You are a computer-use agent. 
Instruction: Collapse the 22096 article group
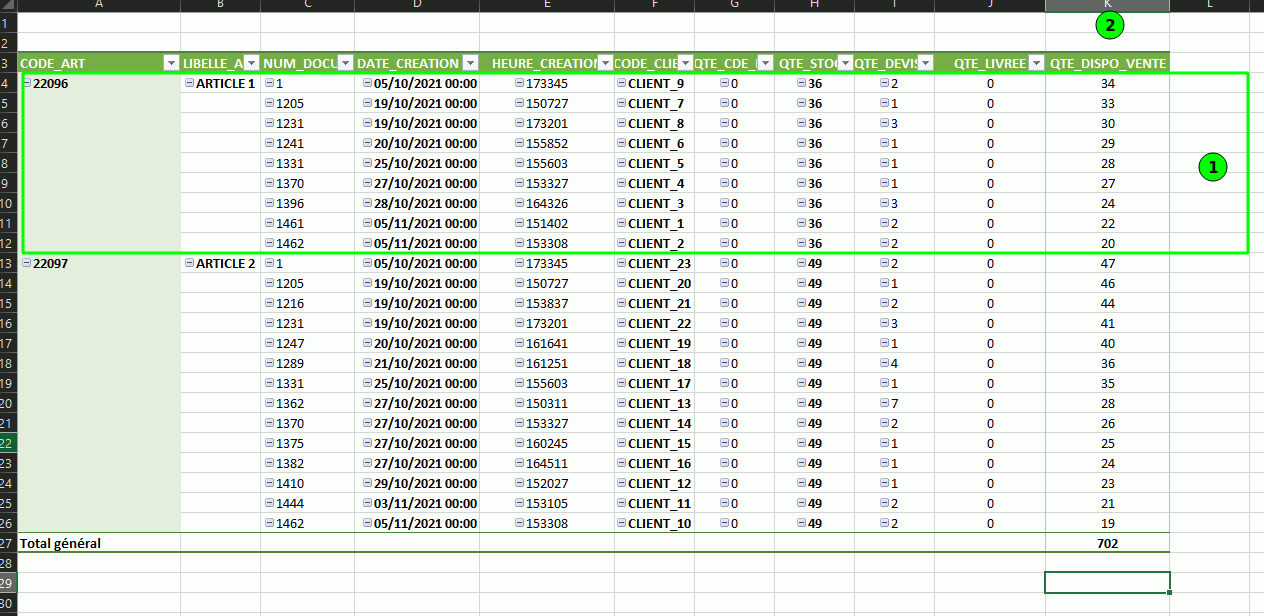pyautogui.click(x=27, y=84)
